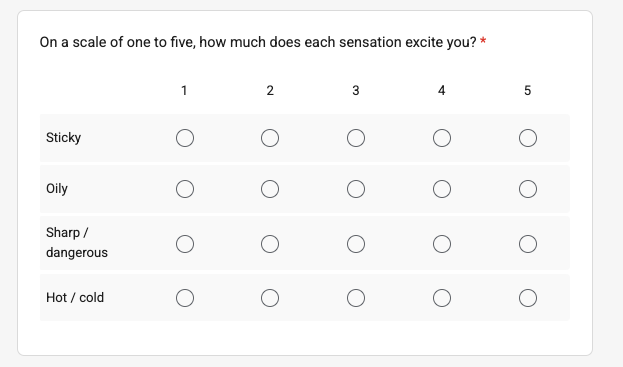Select rating 2 for Sticky

pyautogui.click(x=270, y=138)
